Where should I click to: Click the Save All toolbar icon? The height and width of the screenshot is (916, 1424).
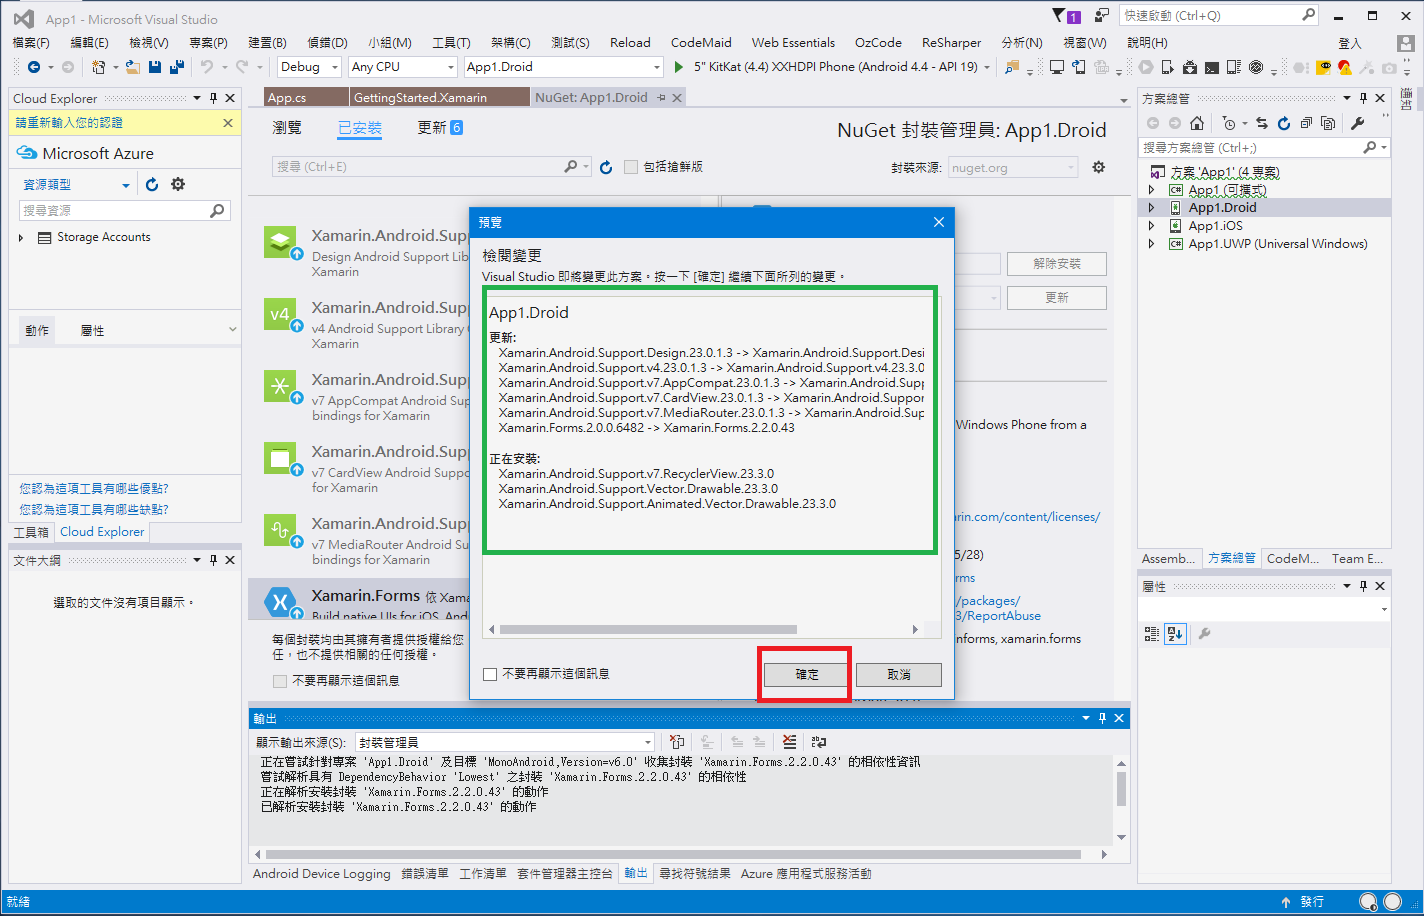point(177,67)
